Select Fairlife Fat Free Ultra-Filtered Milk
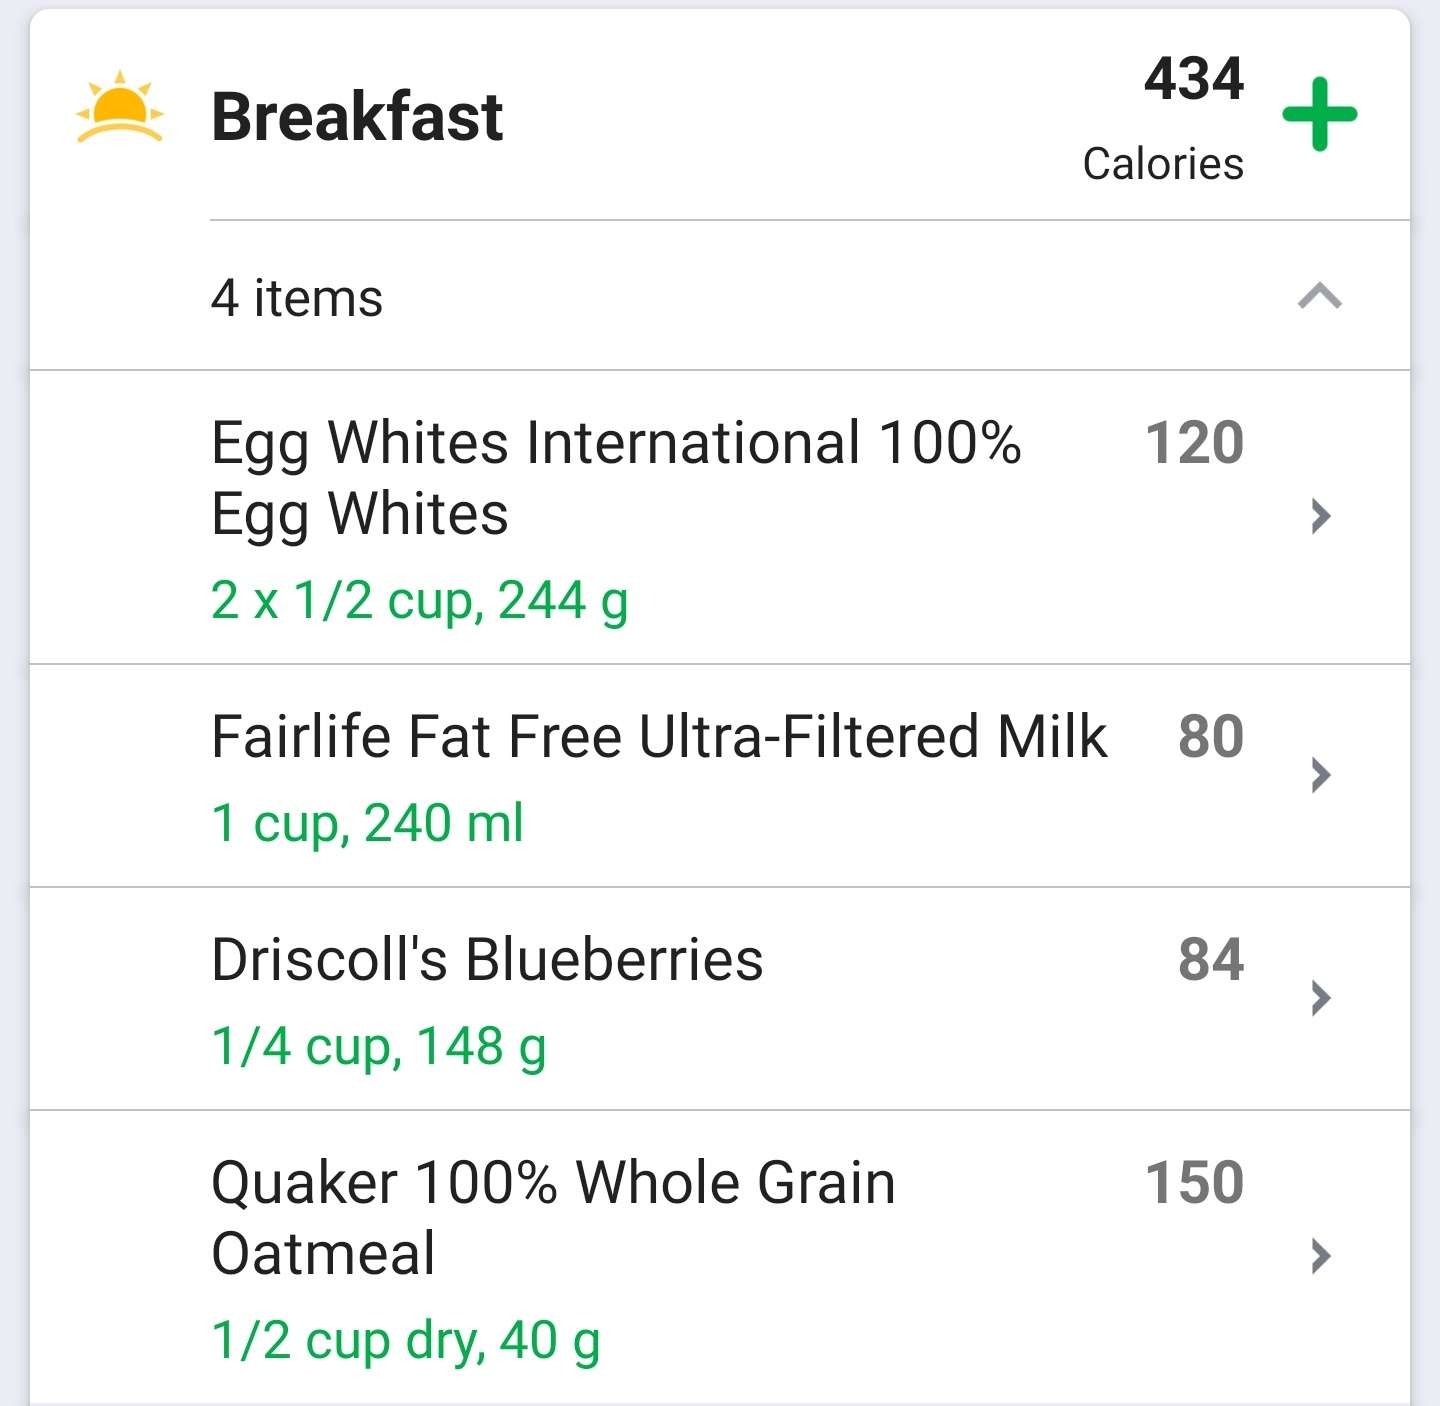Image resolution: width=1440 pixels, height=1406 pixels. pos(659,737)
